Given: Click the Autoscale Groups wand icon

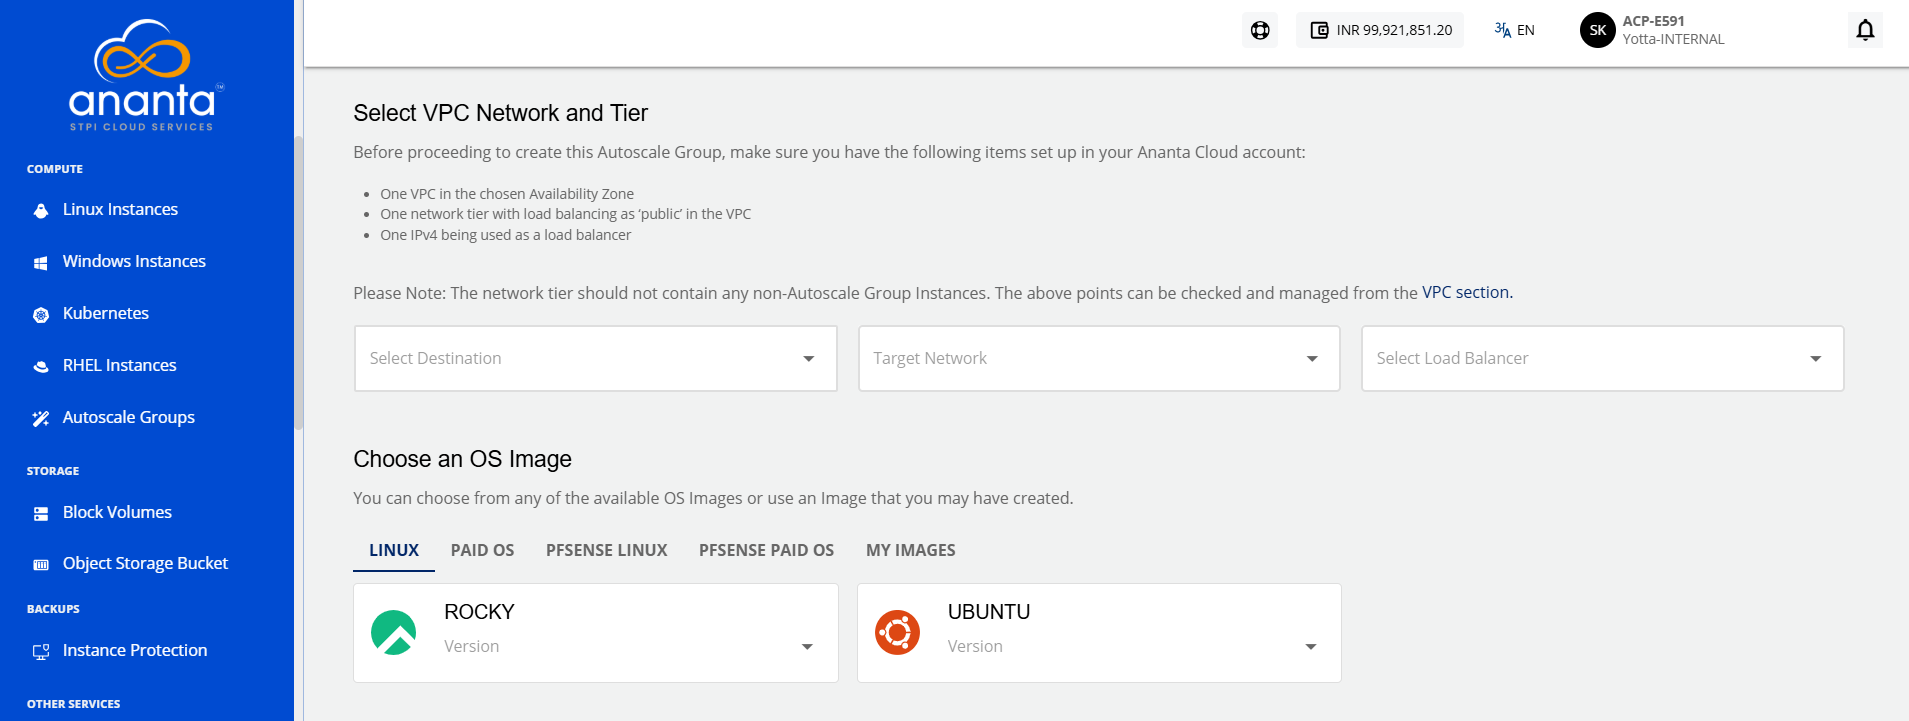Looking at the screenshot, I should (41, 418).
